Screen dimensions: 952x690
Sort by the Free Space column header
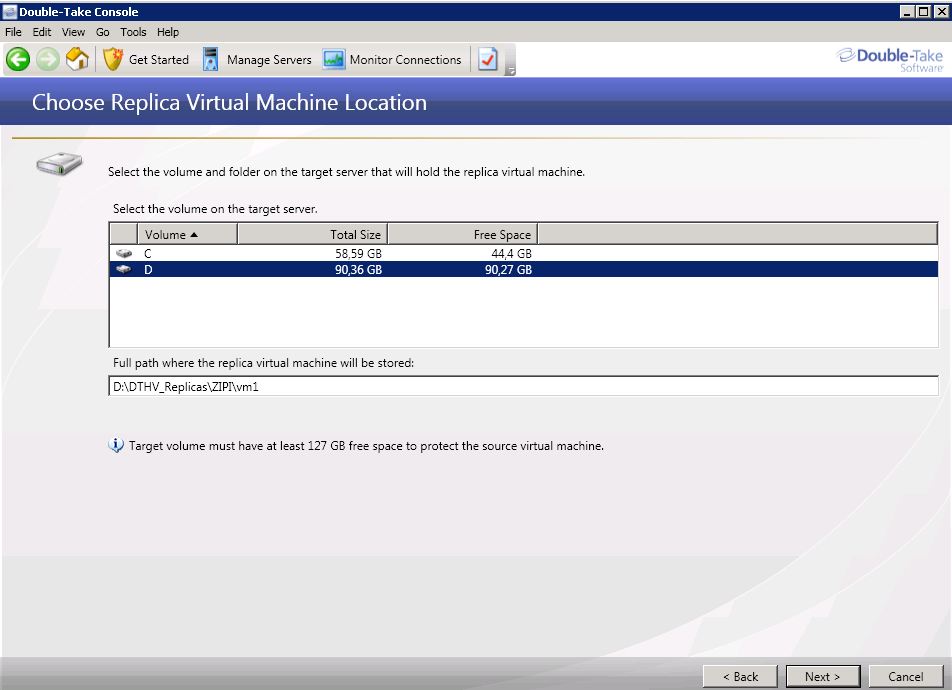pos(463,234)
